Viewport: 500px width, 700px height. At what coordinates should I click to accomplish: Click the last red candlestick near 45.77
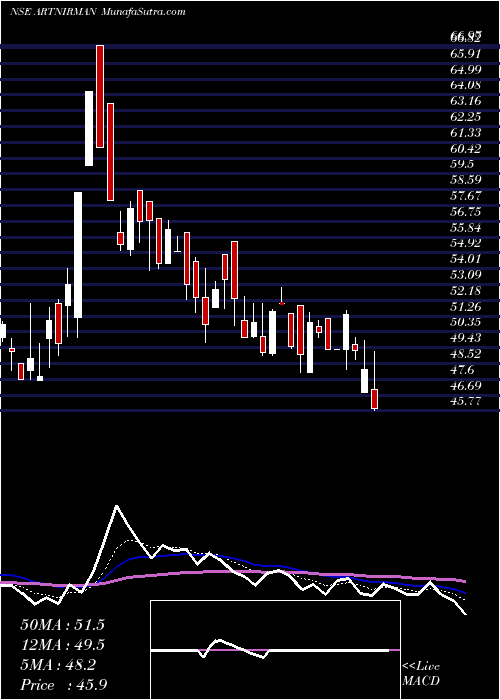375,399
